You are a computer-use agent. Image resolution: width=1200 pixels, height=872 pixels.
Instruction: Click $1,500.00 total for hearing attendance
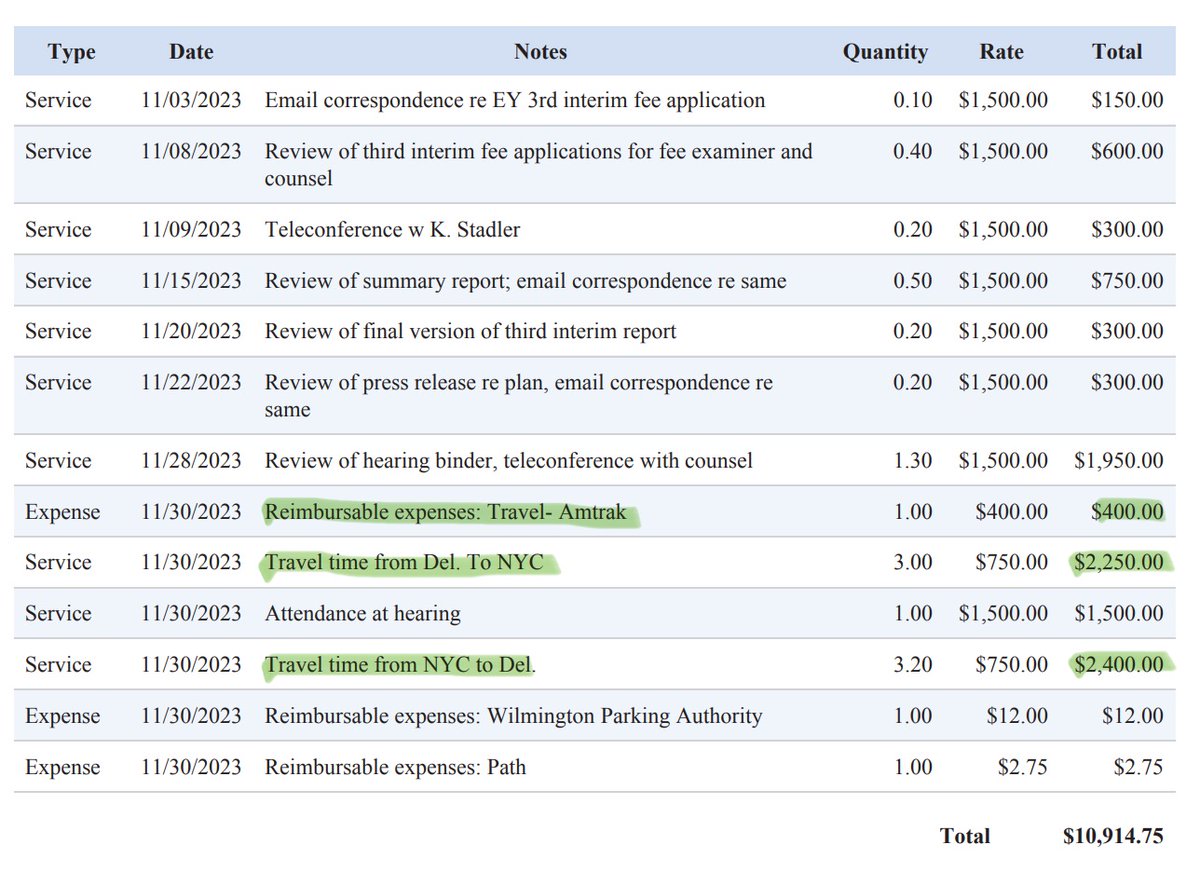point(1119,613)
